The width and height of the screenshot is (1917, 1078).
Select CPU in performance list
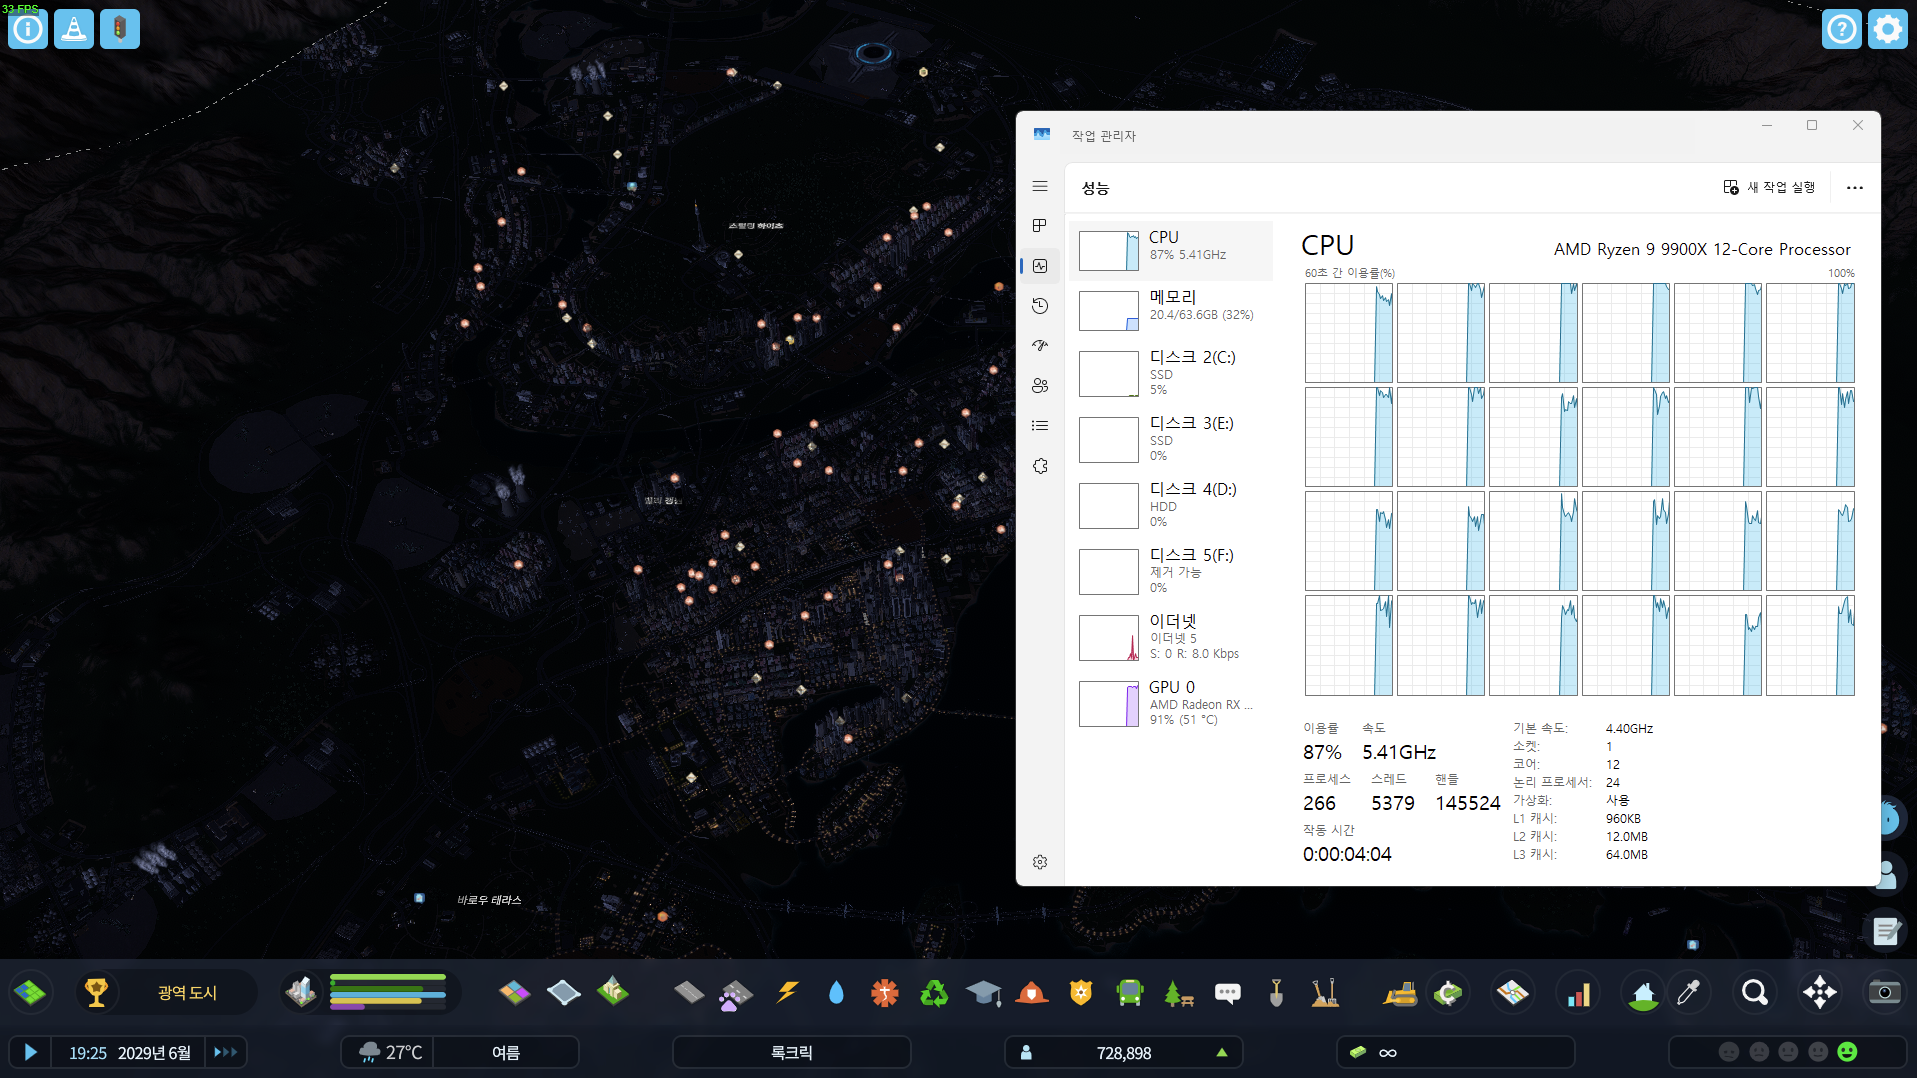point(1171,250)
